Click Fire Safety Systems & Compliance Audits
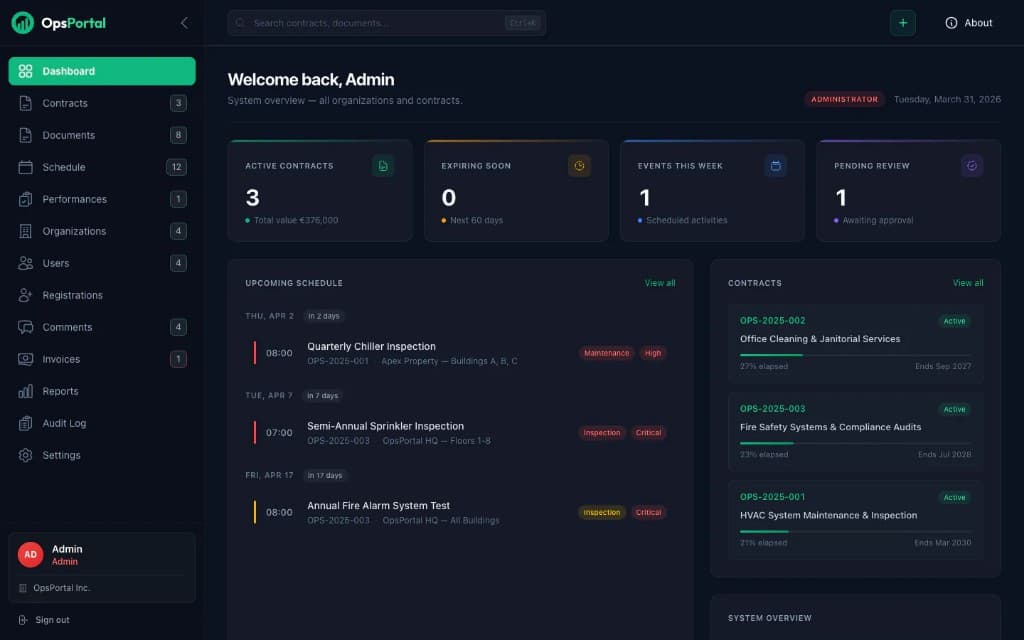1024x640 pixels. point(831,427)
